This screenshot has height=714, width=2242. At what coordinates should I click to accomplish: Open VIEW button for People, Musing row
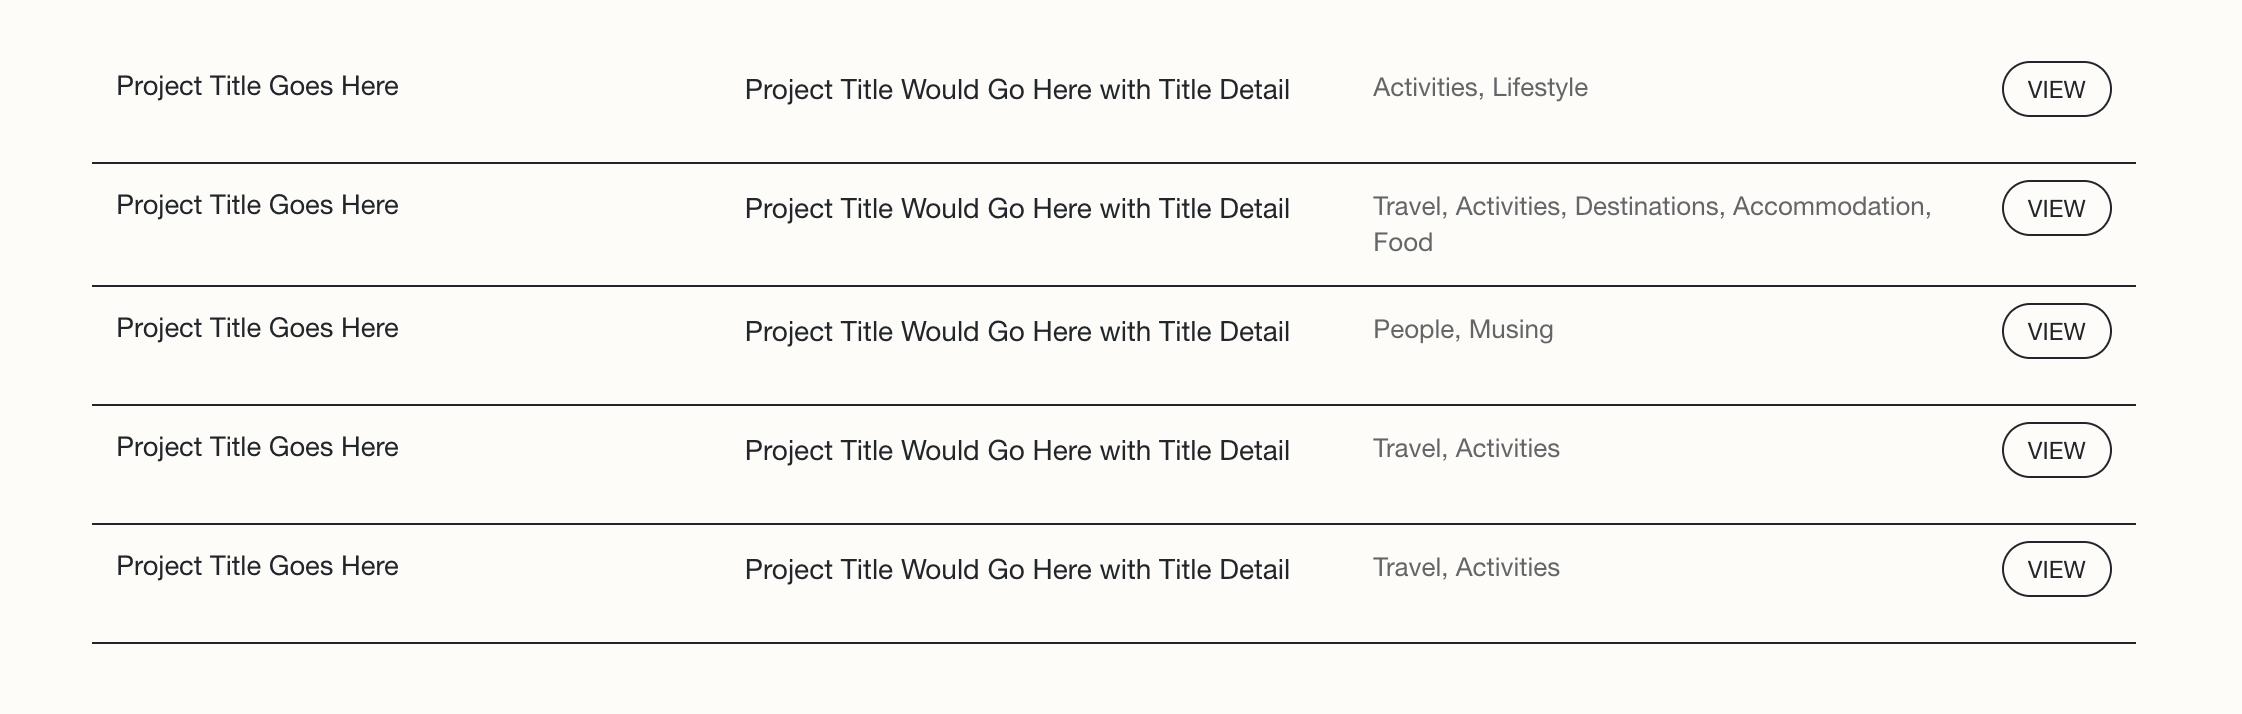pyautogui.click(x=2056, y=331)
